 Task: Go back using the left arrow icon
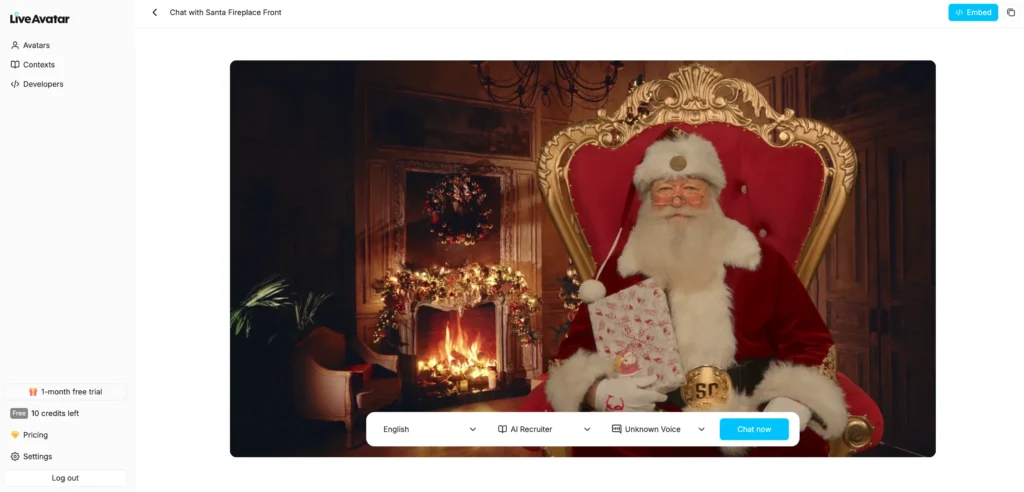(x=155, y=12)
